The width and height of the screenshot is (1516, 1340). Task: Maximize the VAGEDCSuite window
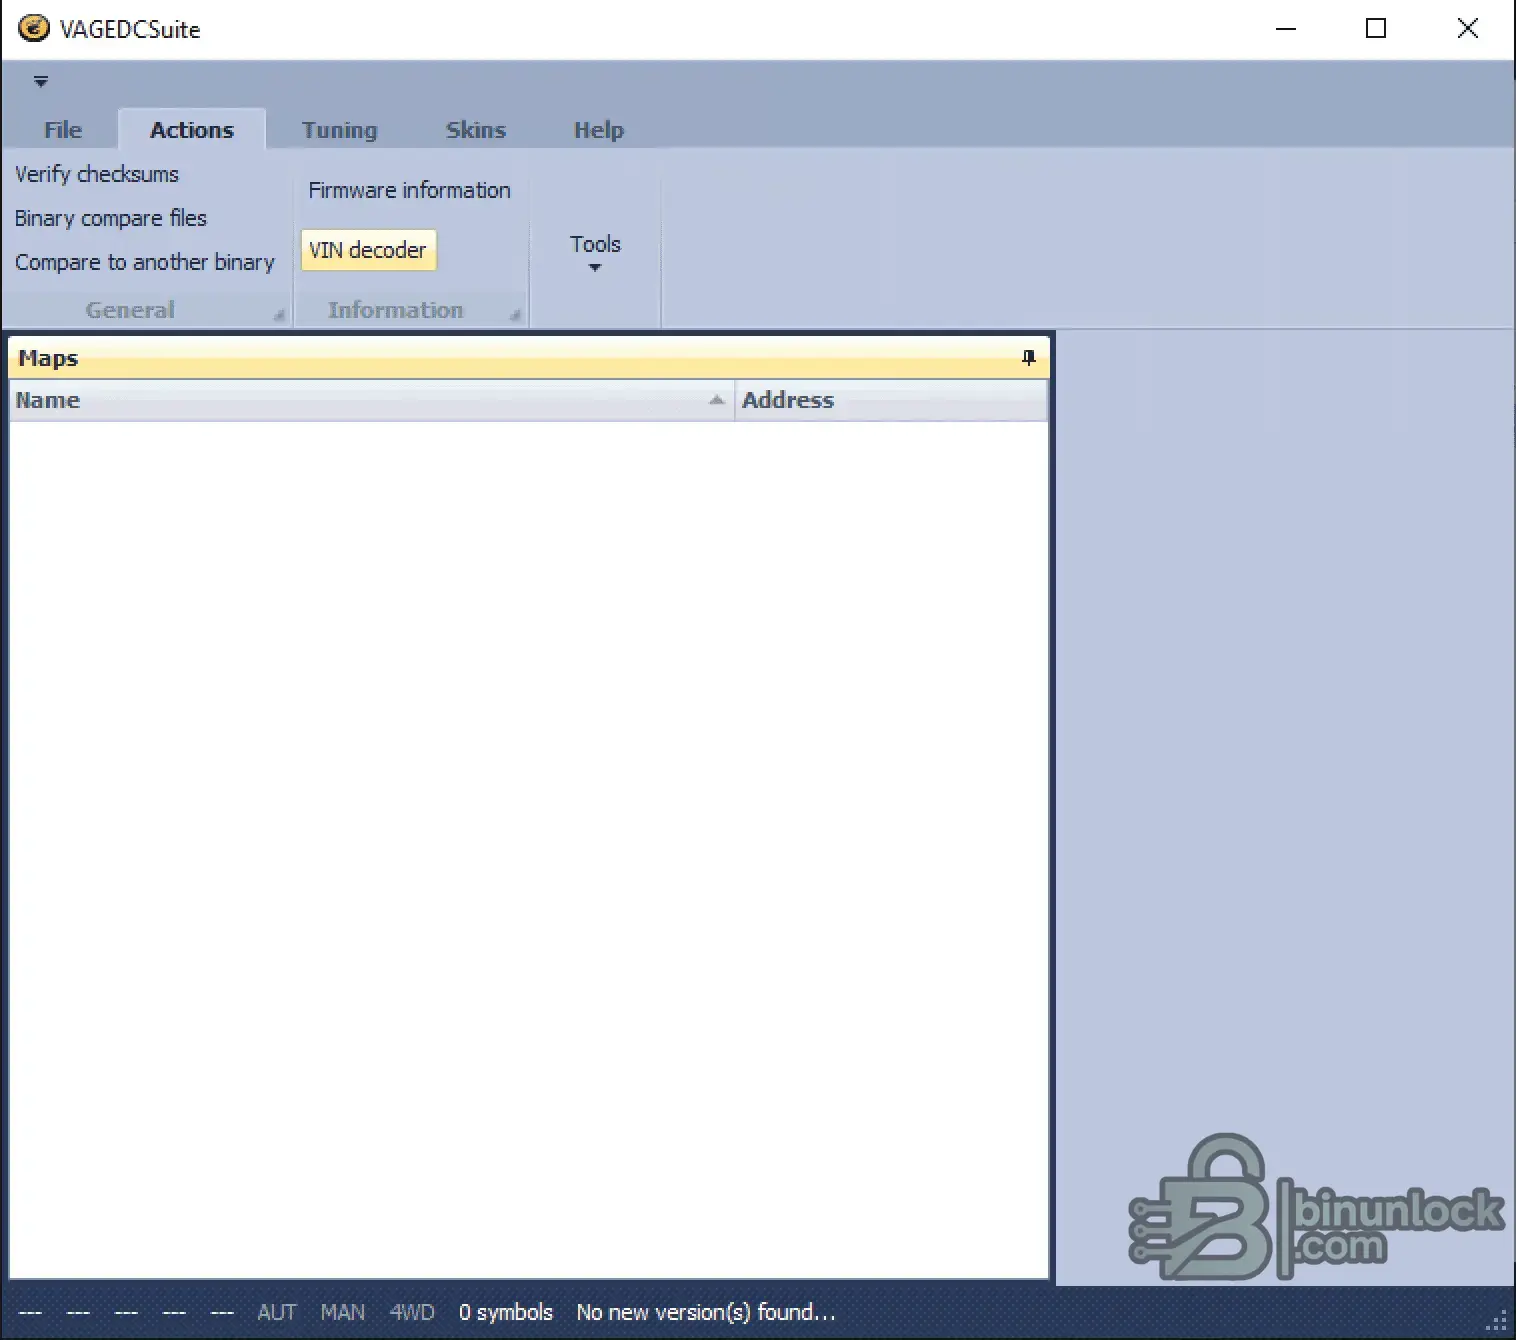coord(1376,29)
